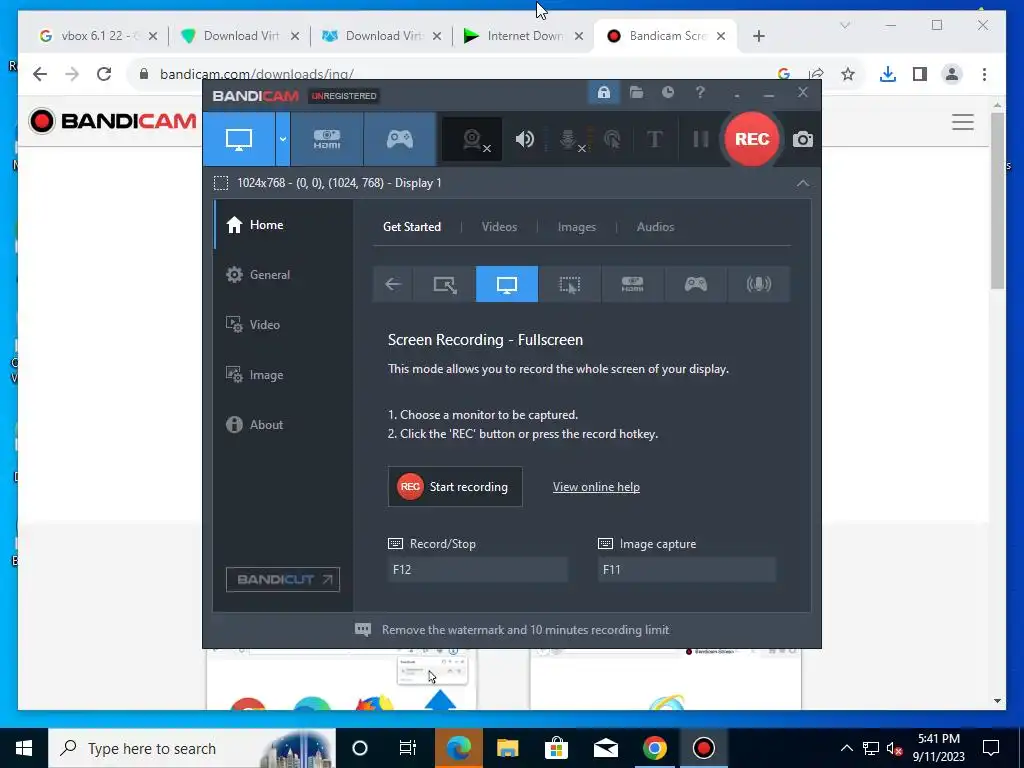The image size is (1024, 768).
Task: Click the lock icon in Bandicam title bar
Action: [x=603, y=92]
